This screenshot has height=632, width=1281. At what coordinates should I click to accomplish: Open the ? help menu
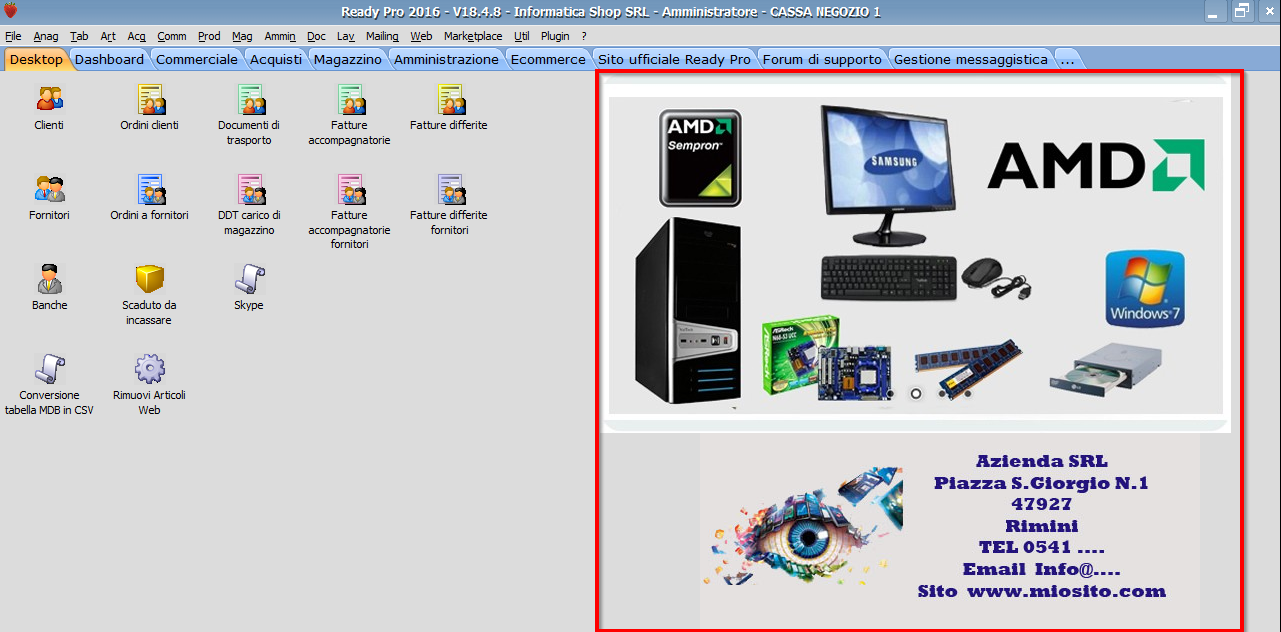(x=584, y=36)
